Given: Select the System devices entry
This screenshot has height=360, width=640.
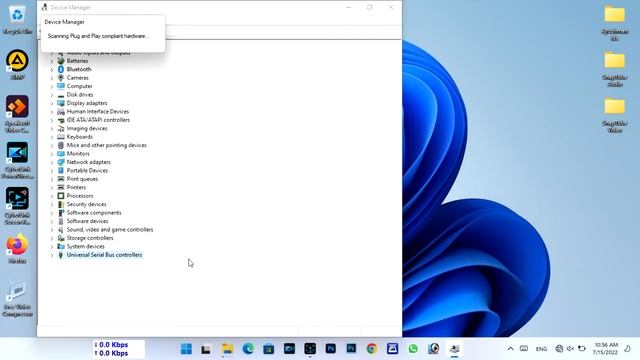Looking at the screenshot, I should (85, 247).
